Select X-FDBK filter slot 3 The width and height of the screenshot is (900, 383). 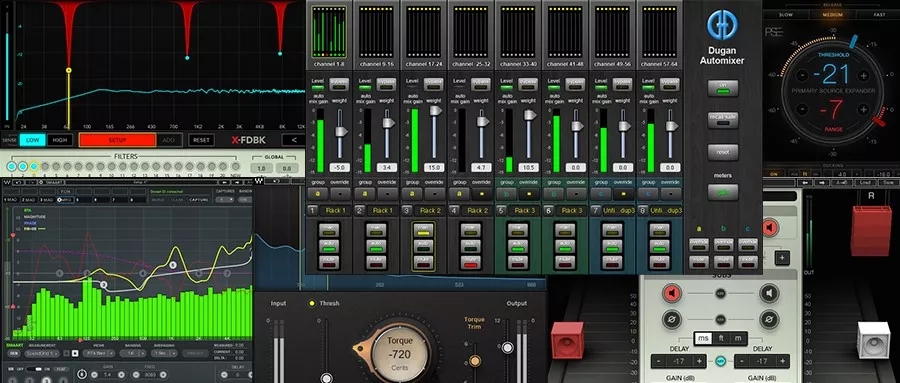tap(34, 167)
